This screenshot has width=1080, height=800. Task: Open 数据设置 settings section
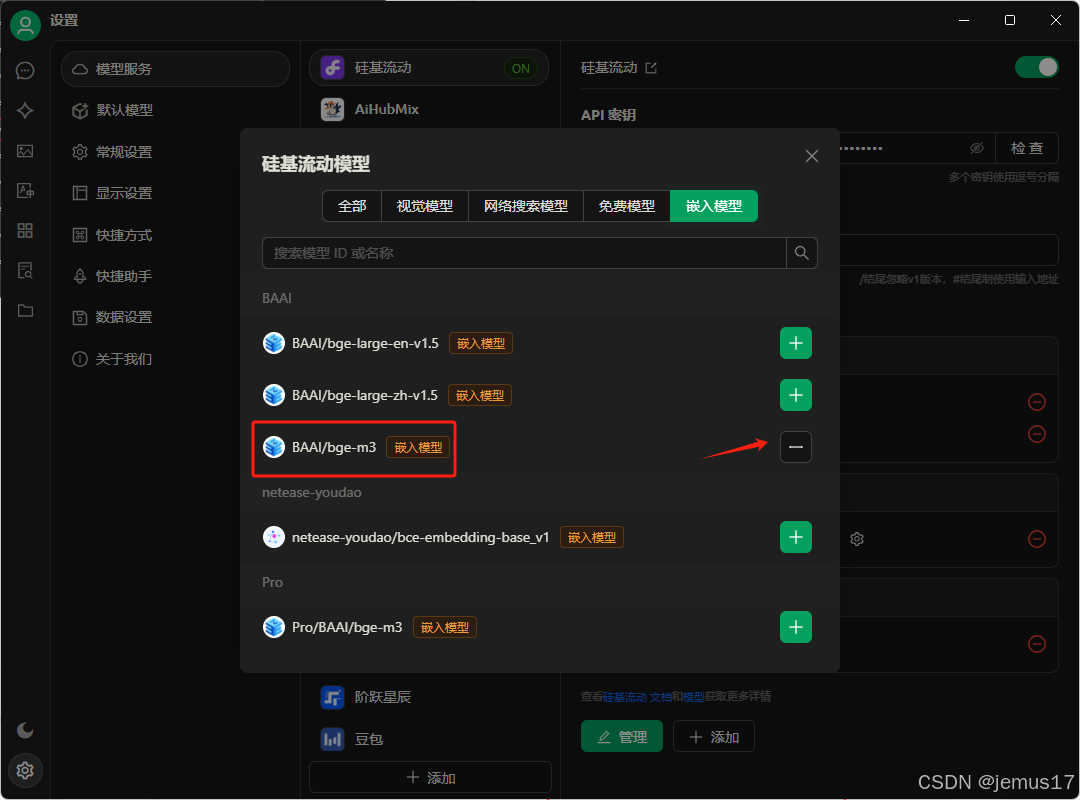point(176,317)
